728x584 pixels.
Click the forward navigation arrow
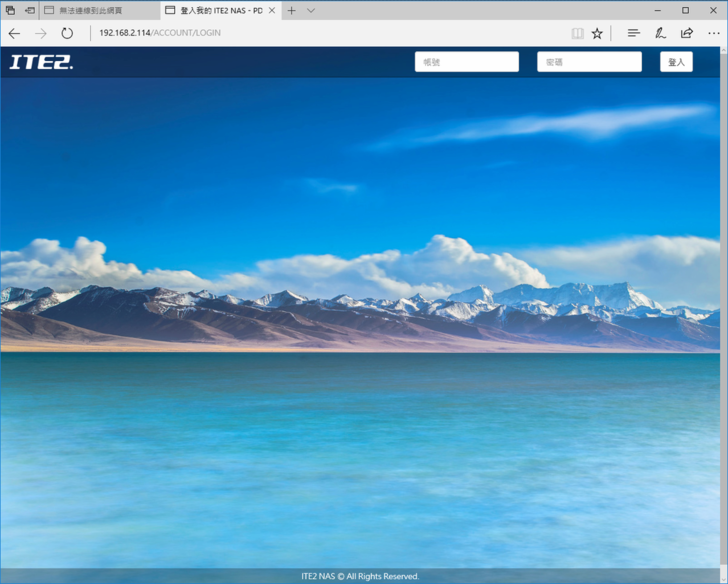pos(41,33)
